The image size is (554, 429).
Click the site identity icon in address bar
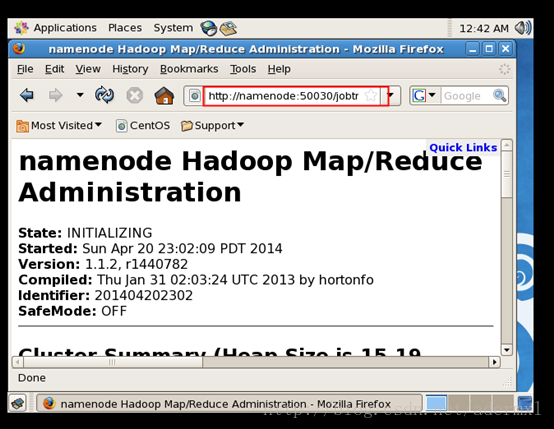pos(195,96)
